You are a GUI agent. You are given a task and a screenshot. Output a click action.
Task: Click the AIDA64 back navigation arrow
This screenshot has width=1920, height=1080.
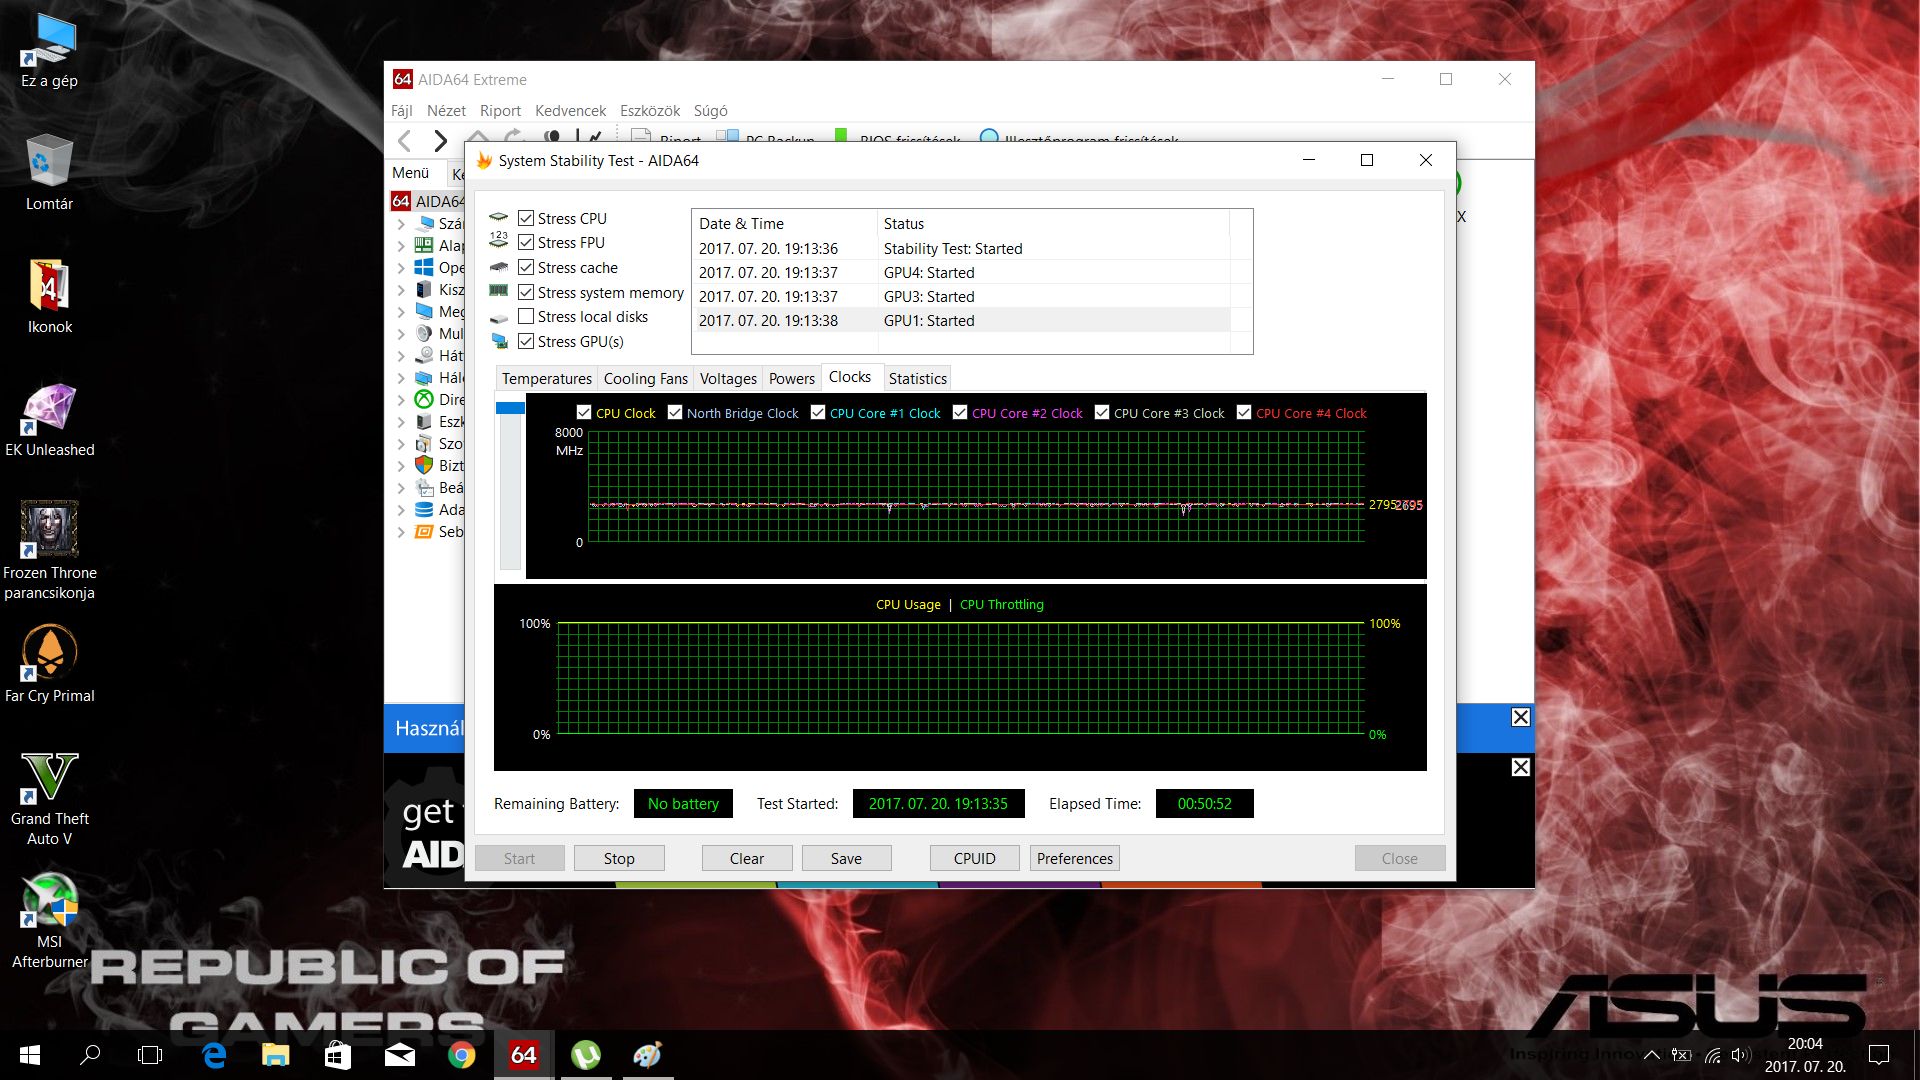click(405, 141)
